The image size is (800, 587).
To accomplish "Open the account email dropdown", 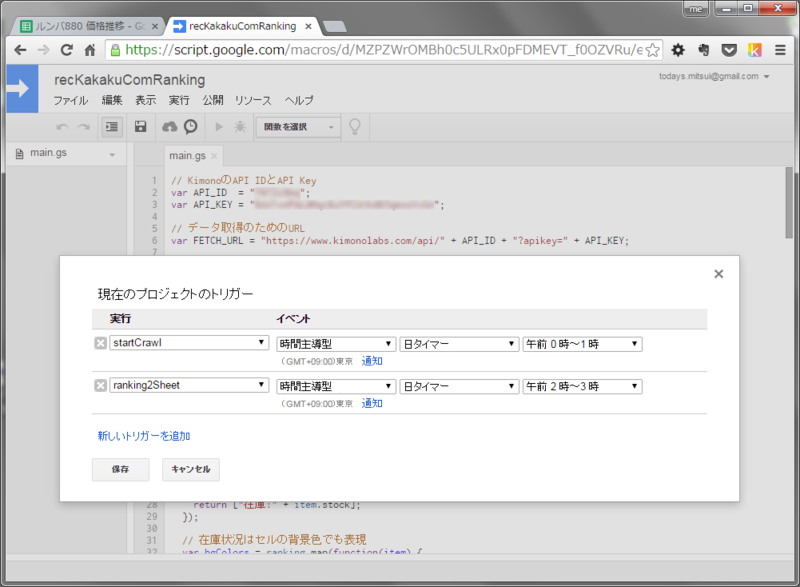I will click(x=714, y=76).
